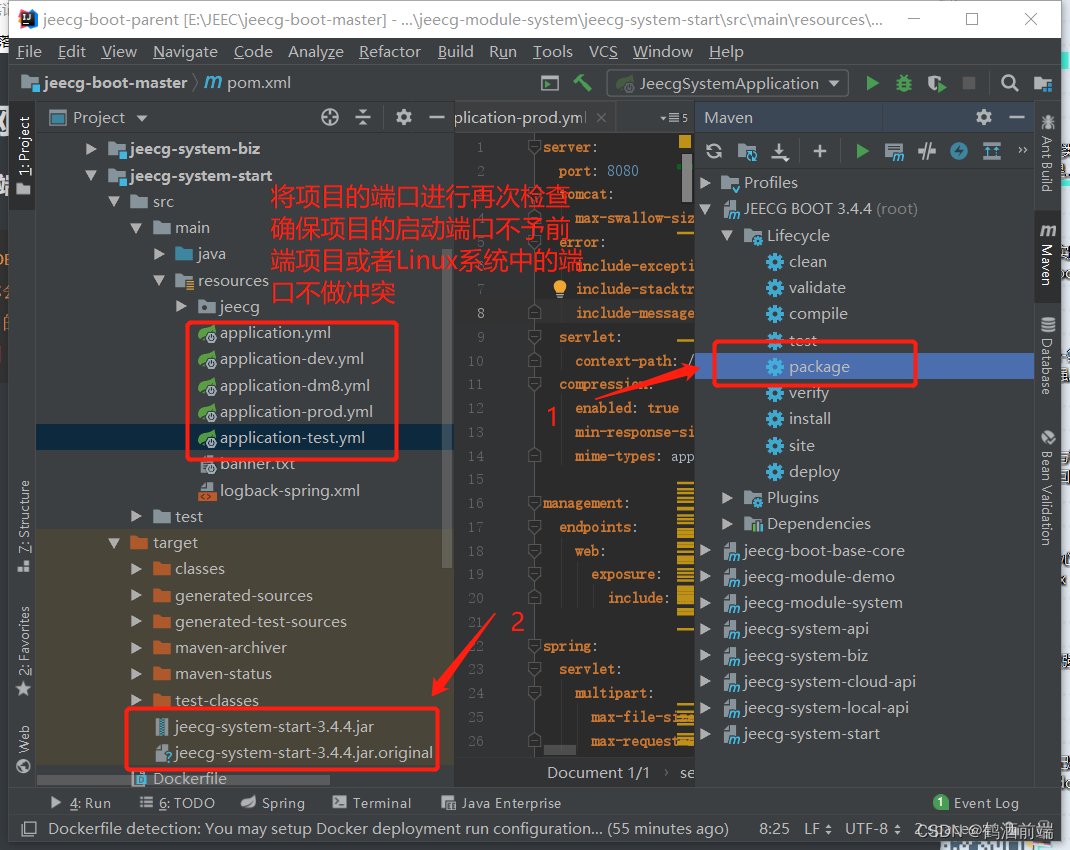Screen dimensions: 1070x850
Task: Click the grayed Stop square icon
Action: point(968,83)
